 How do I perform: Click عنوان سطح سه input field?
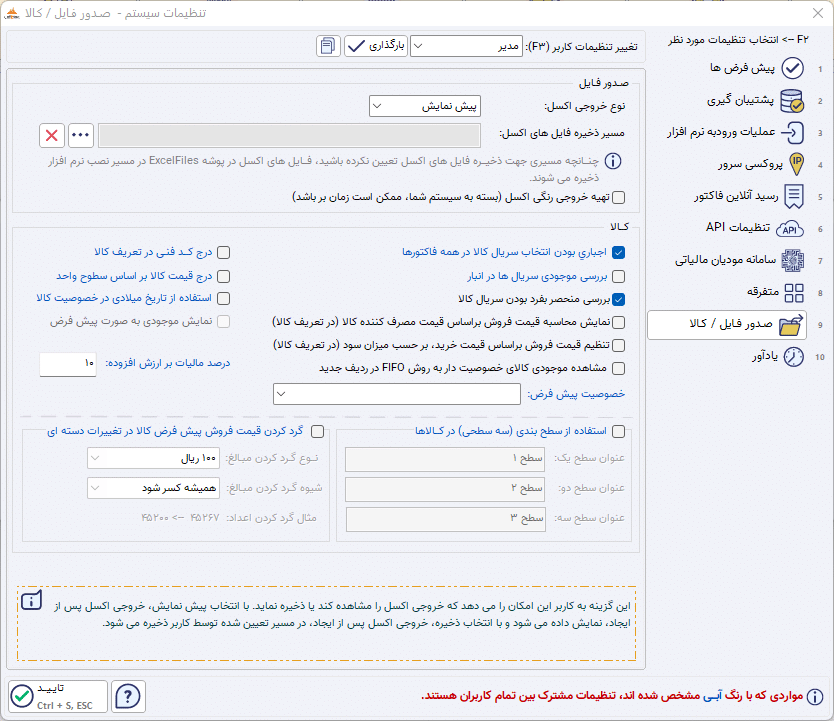click(445, 519)
